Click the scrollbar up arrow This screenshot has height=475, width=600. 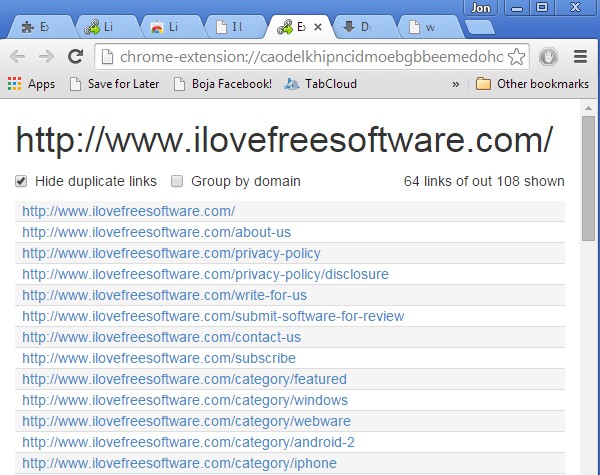(x=589, y=108)
